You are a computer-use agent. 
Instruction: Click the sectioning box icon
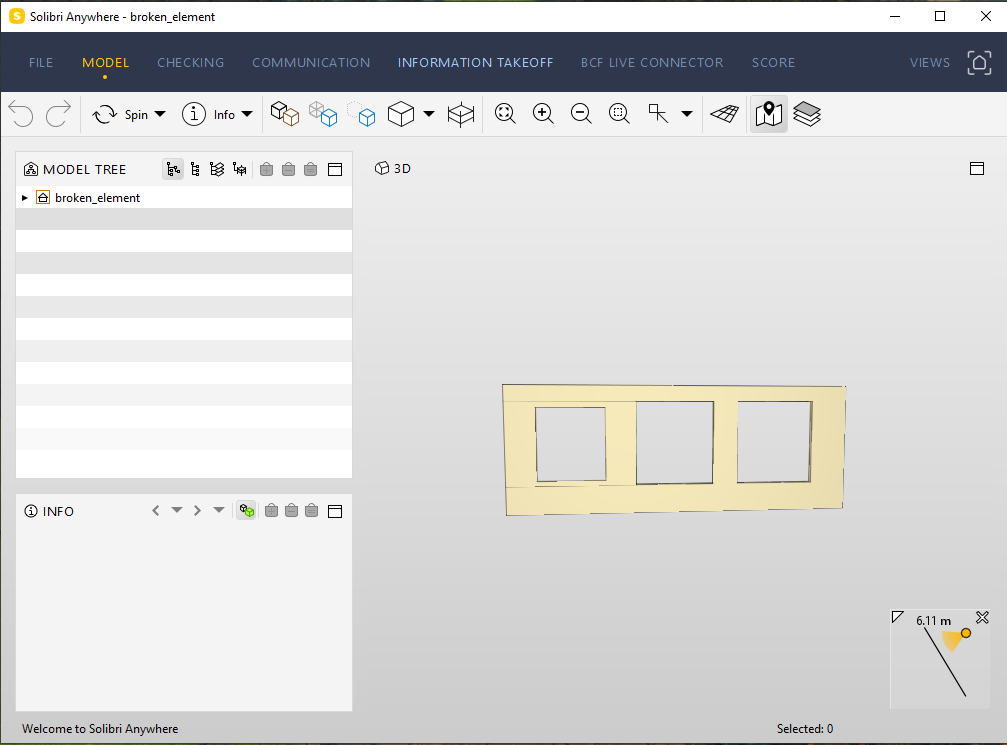[x=460, y=114]
